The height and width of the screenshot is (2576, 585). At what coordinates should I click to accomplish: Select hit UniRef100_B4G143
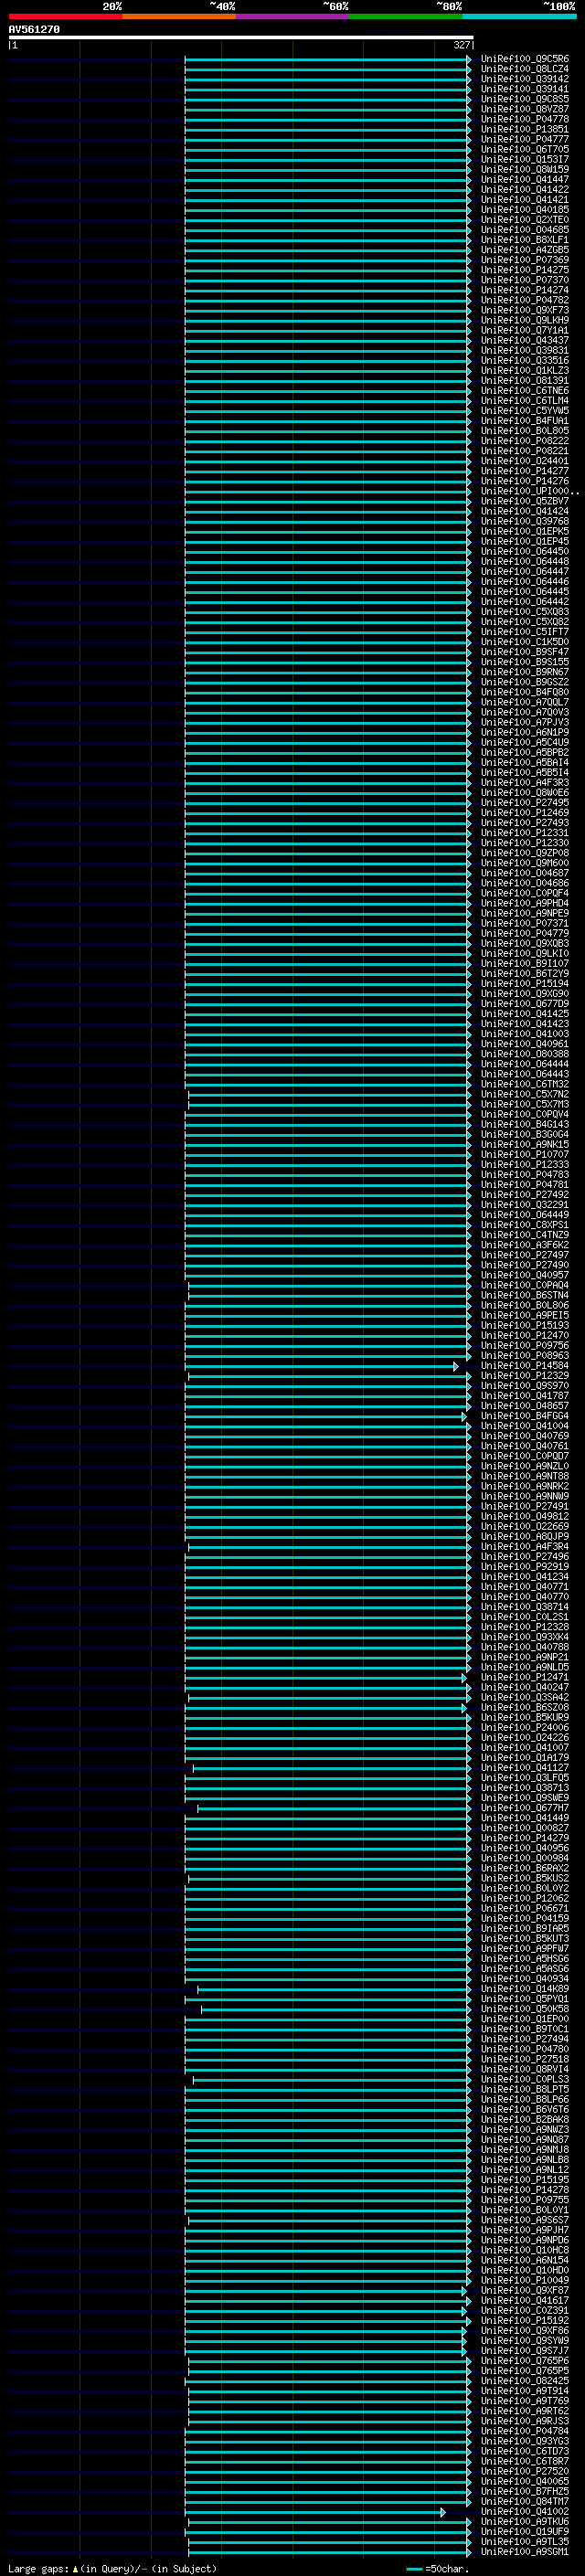524,1124
